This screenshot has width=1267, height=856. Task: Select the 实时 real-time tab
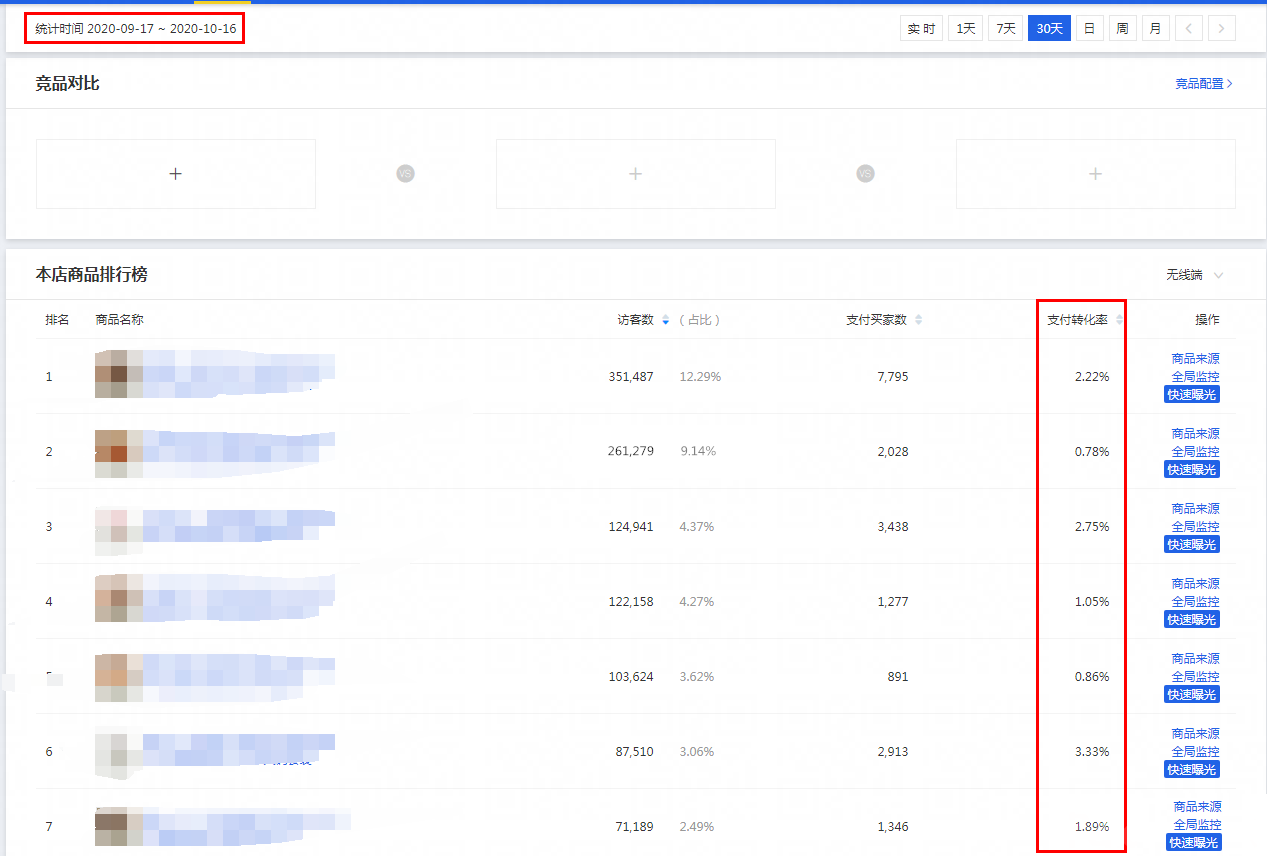click(921, 29)
